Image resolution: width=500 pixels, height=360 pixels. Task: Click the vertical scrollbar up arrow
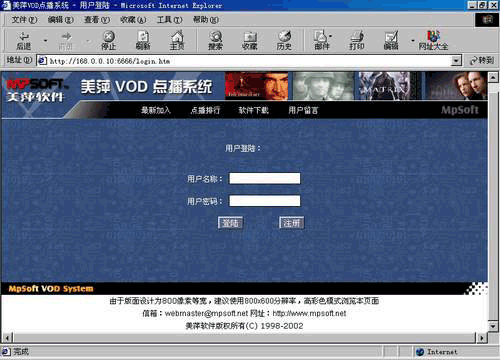click(493, 77)
